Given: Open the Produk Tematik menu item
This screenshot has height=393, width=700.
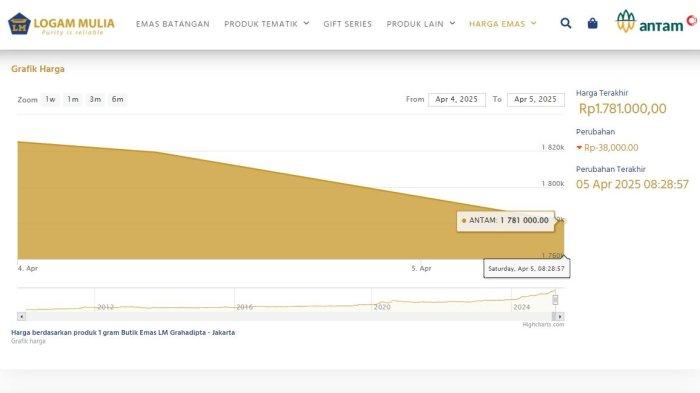Looking at the screenshot, I should pos(261,24).
